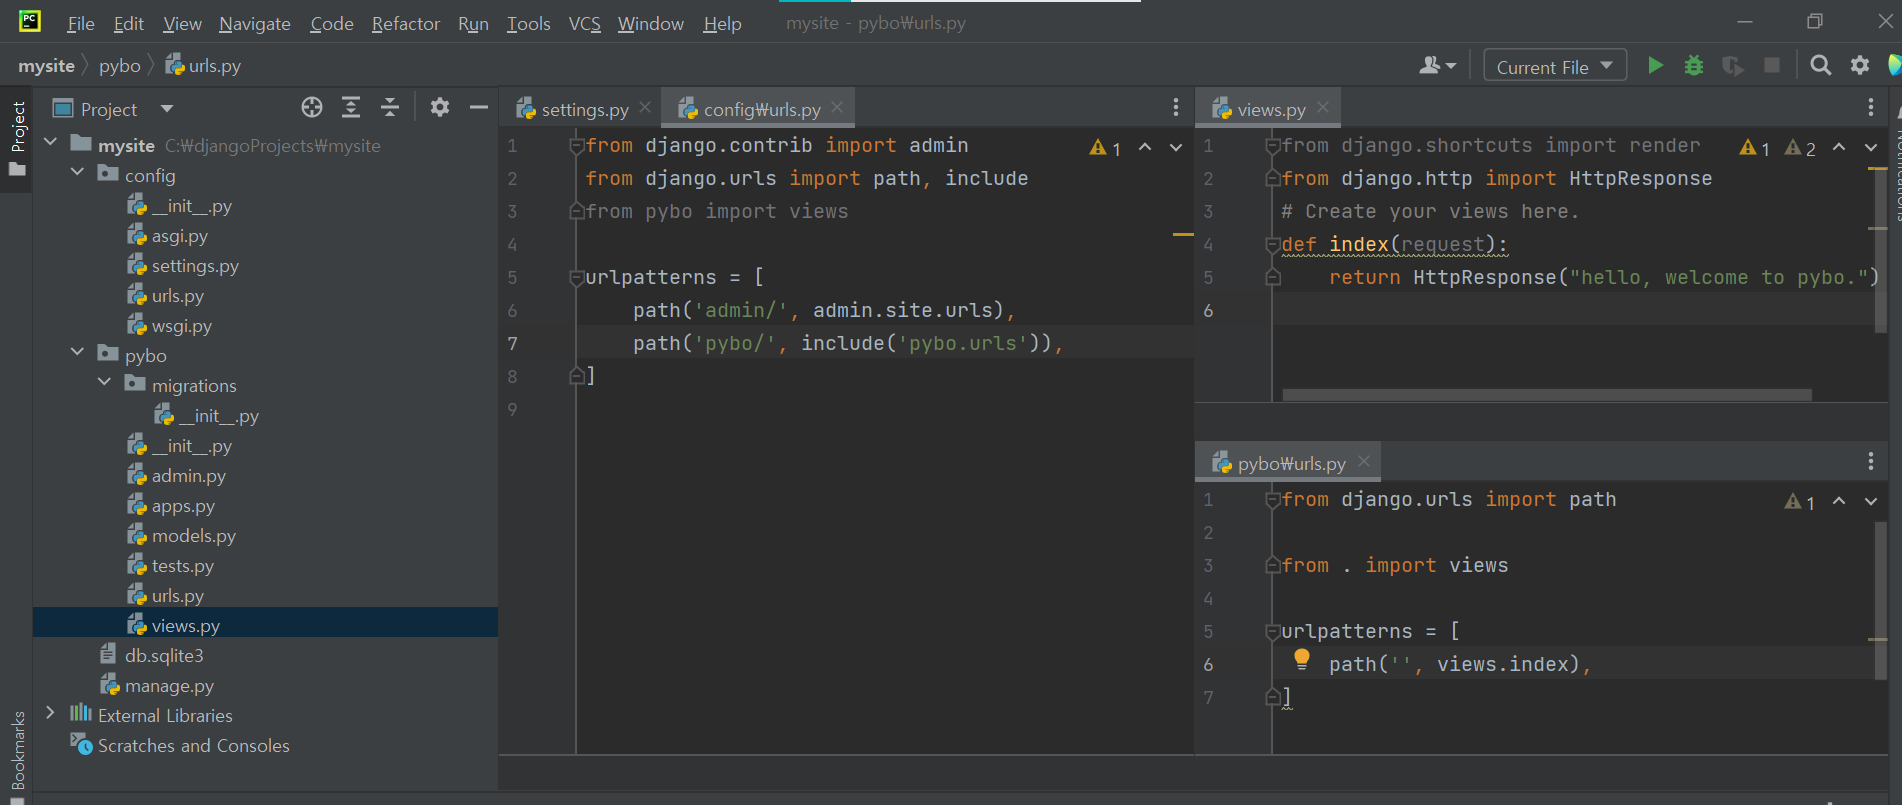
Task: Click pybo breadcrumb in navigation bar
Action: click(x=119, y=66)
